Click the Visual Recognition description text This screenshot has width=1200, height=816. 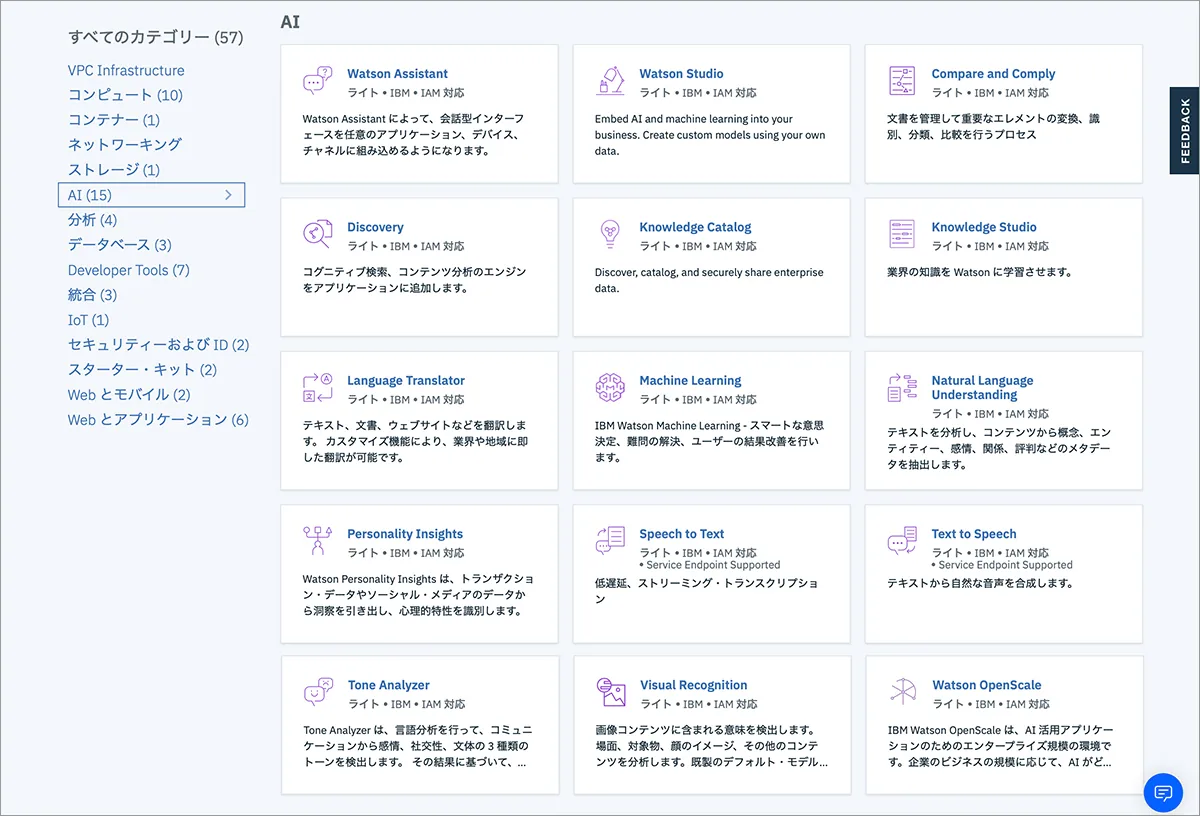point(710,746)
